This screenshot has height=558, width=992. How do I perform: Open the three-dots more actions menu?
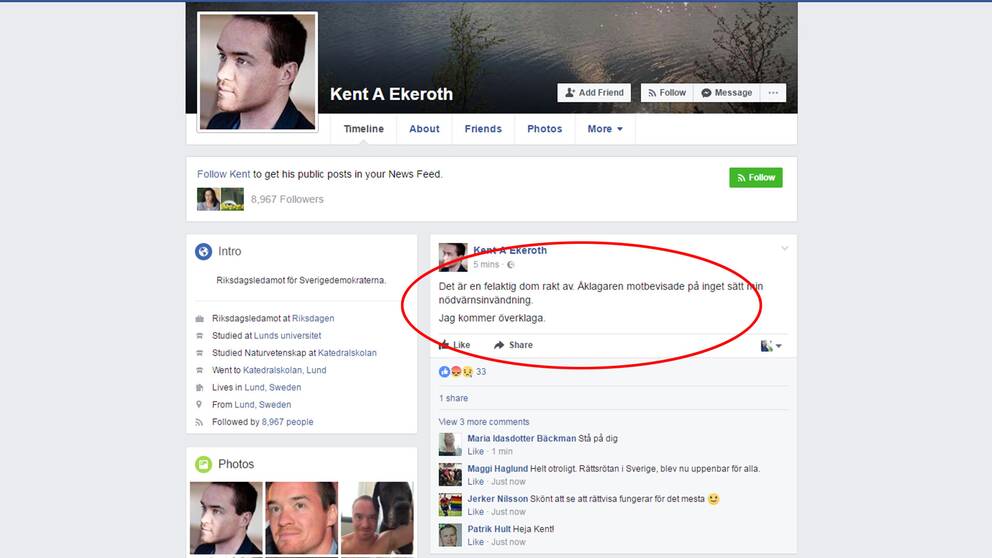[x=773, y=92]
